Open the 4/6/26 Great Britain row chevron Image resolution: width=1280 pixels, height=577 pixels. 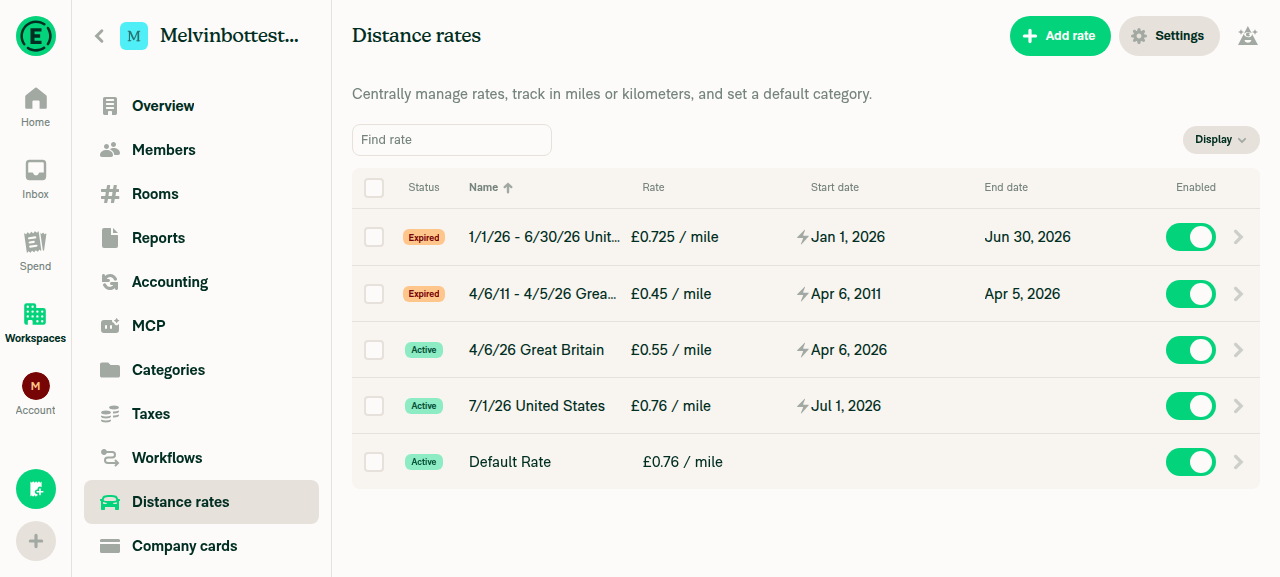pyautogui.click(x=1238, y=350)
